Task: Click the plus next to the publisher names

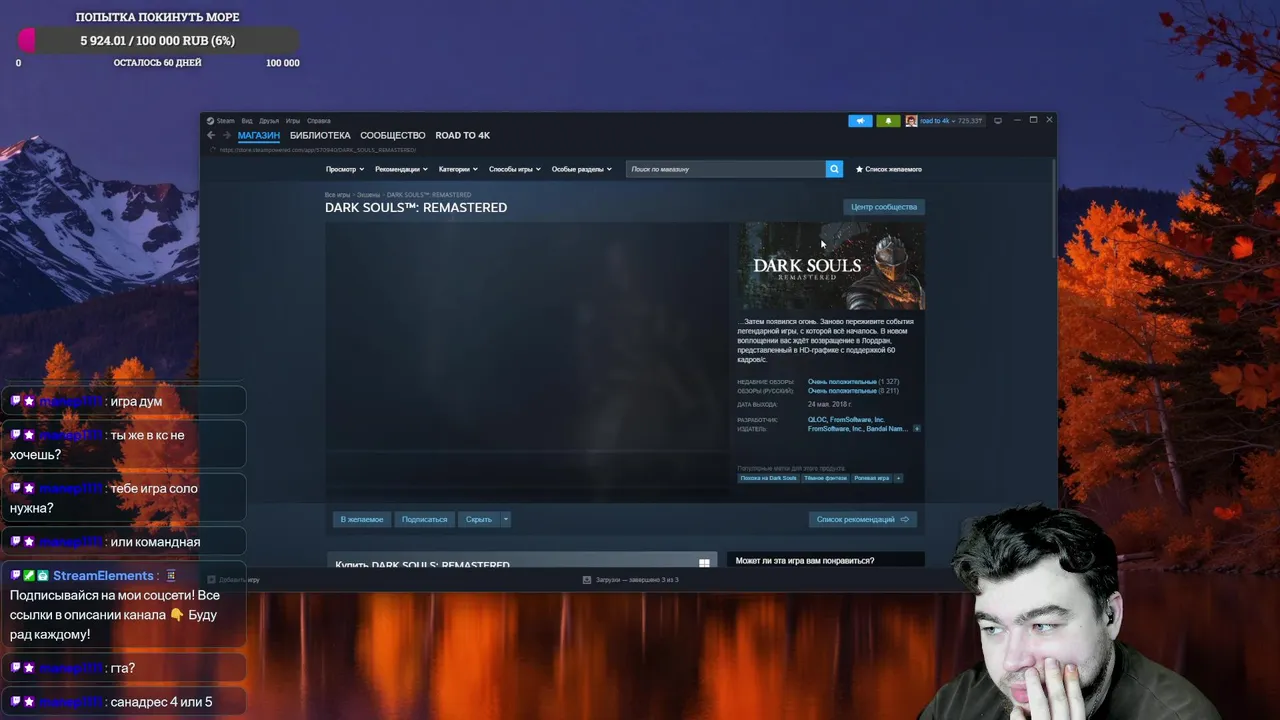Action: 916,429
